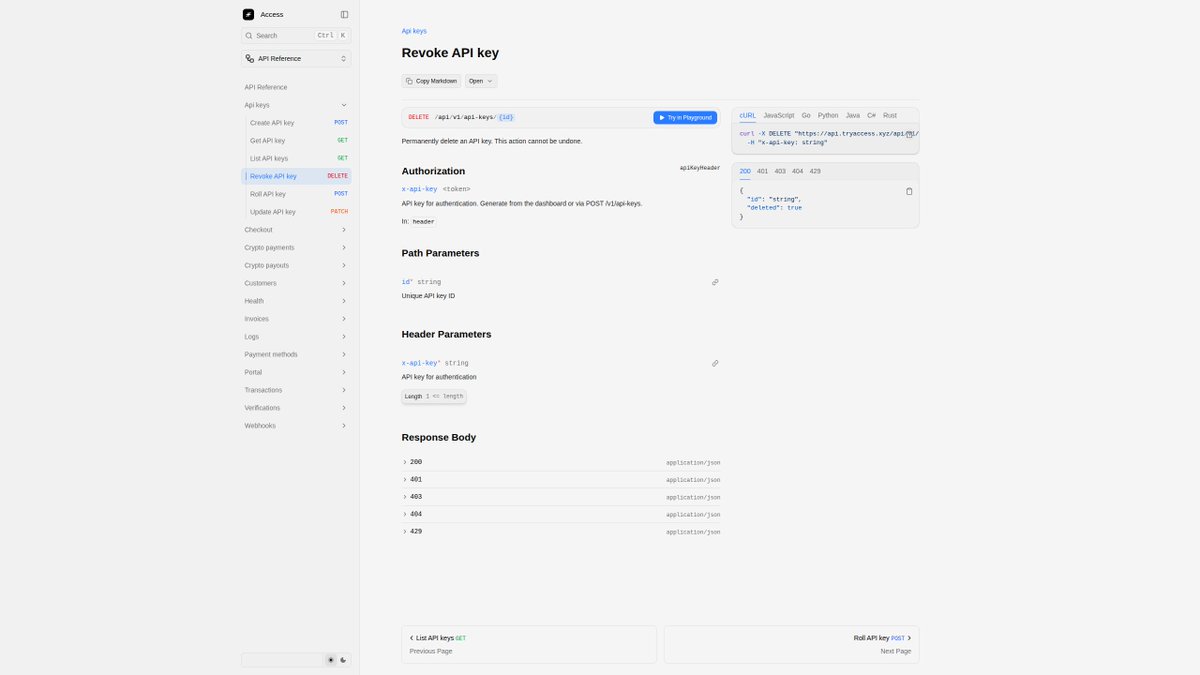The height and width of the screenshot is (675, 1200).
Task: Select the Java code tab
Action: point(853,115)
